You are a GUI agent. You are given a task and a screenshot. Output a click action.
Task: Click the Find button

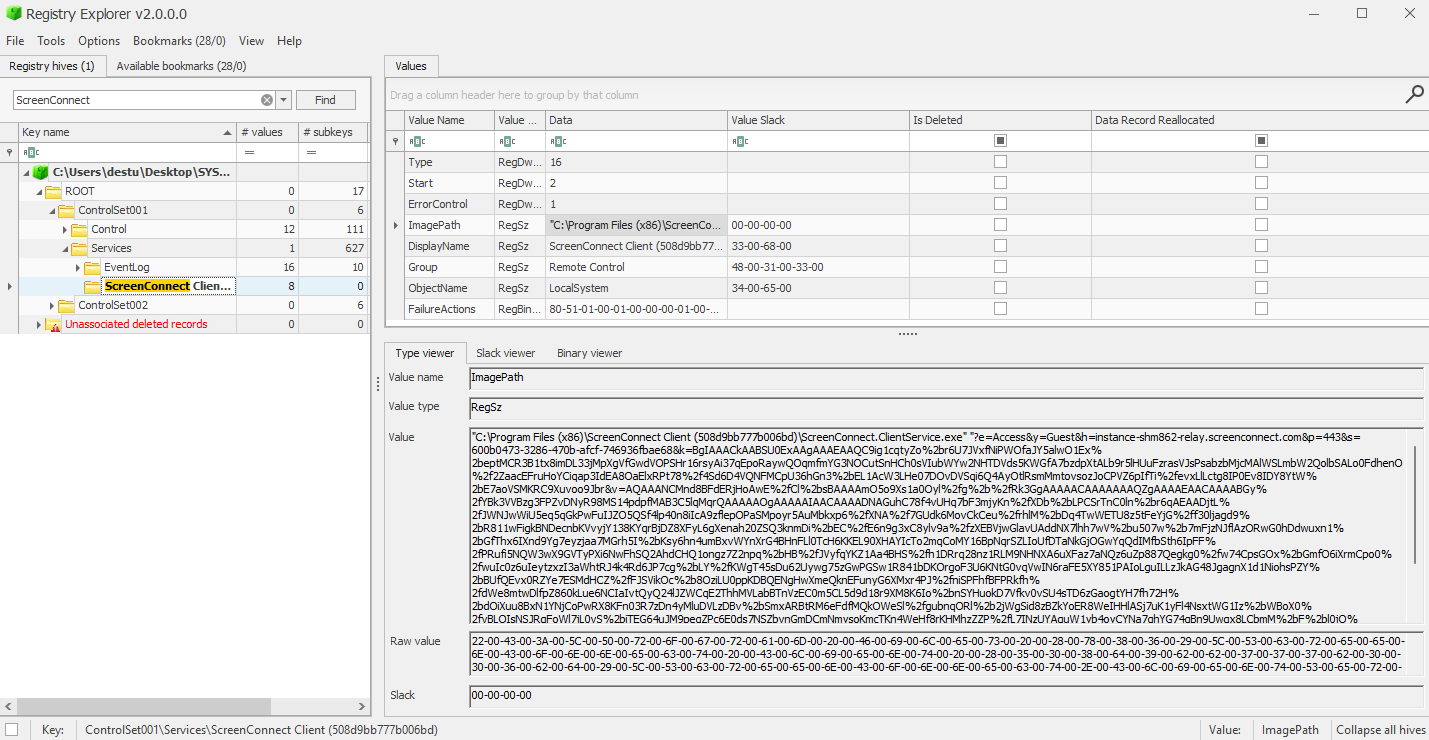pos(325,100)
